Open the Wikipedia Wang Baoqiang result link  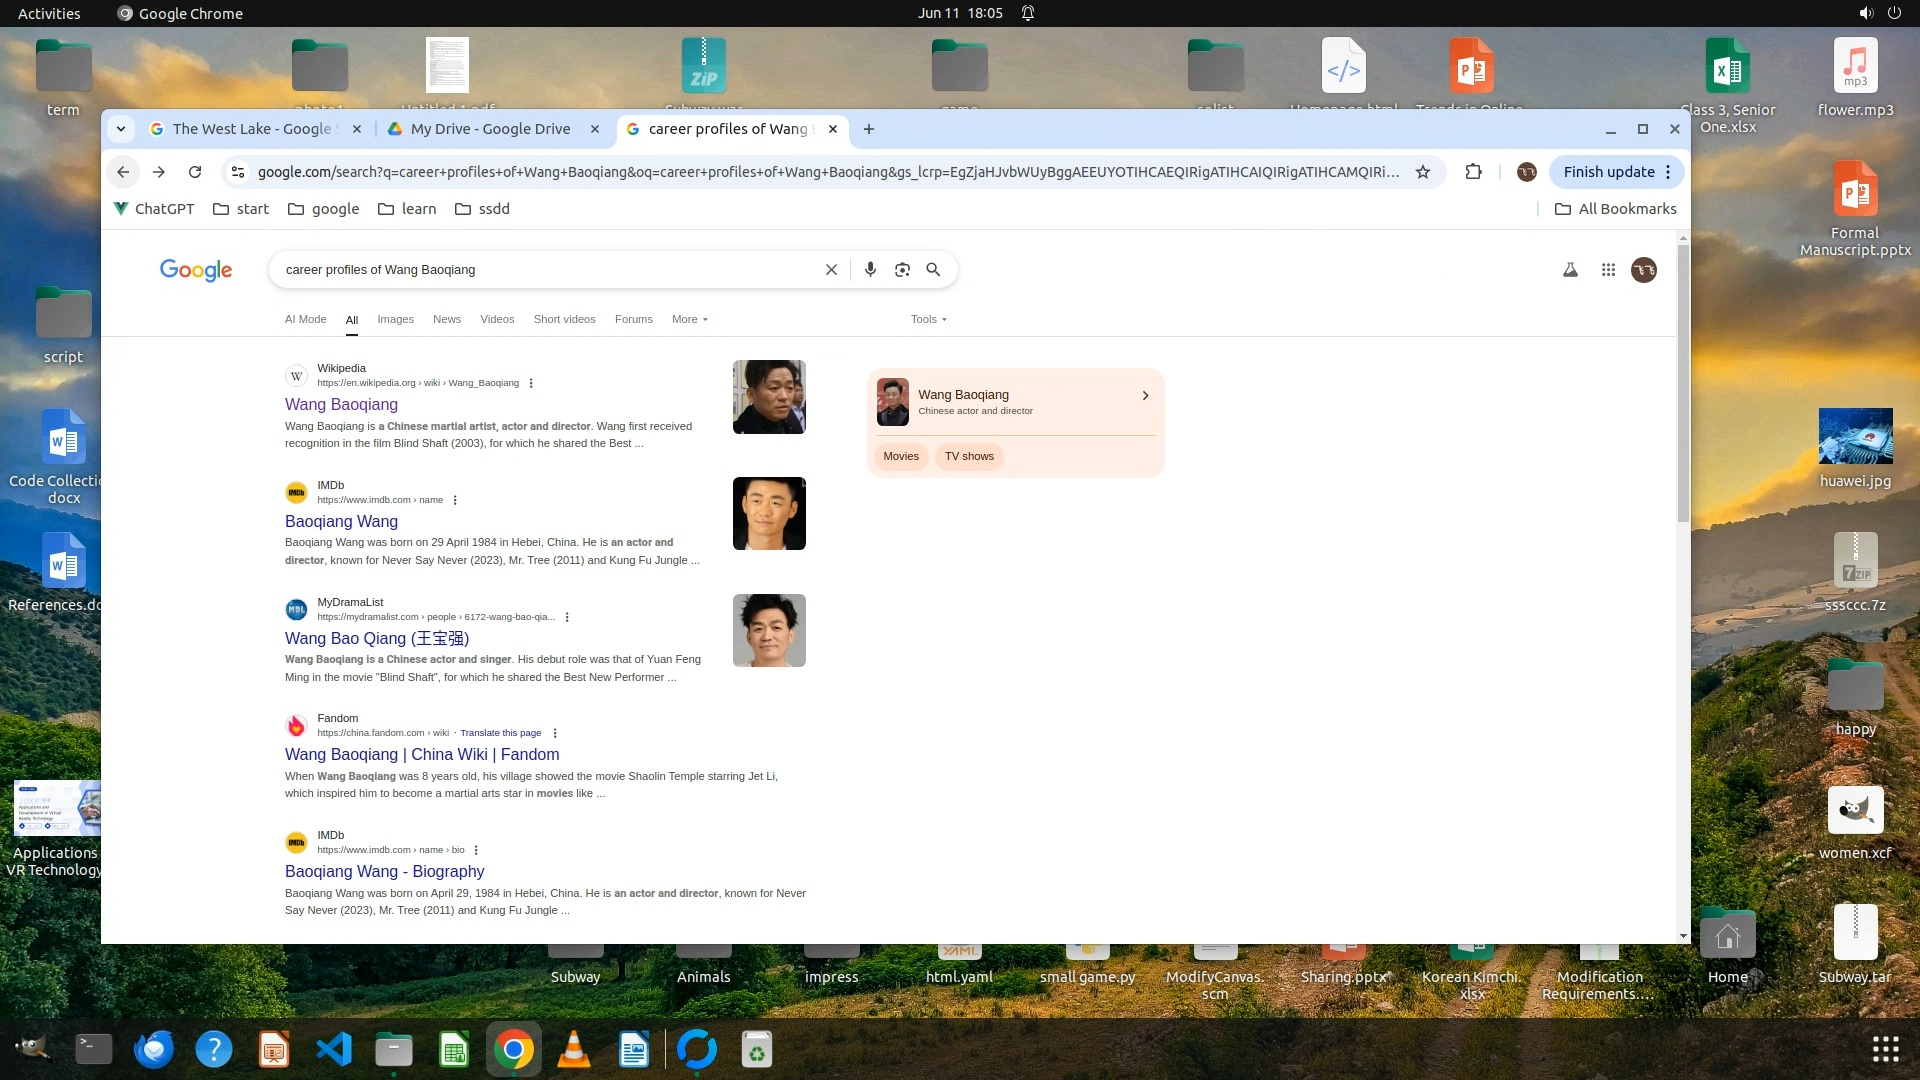[341, 404]
